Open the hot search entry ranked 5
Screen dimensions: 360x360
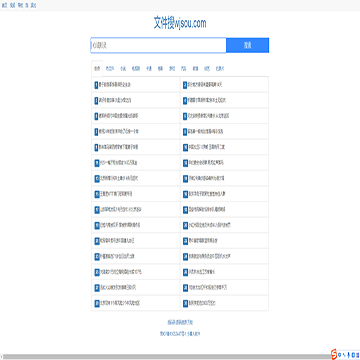(118, 116)
